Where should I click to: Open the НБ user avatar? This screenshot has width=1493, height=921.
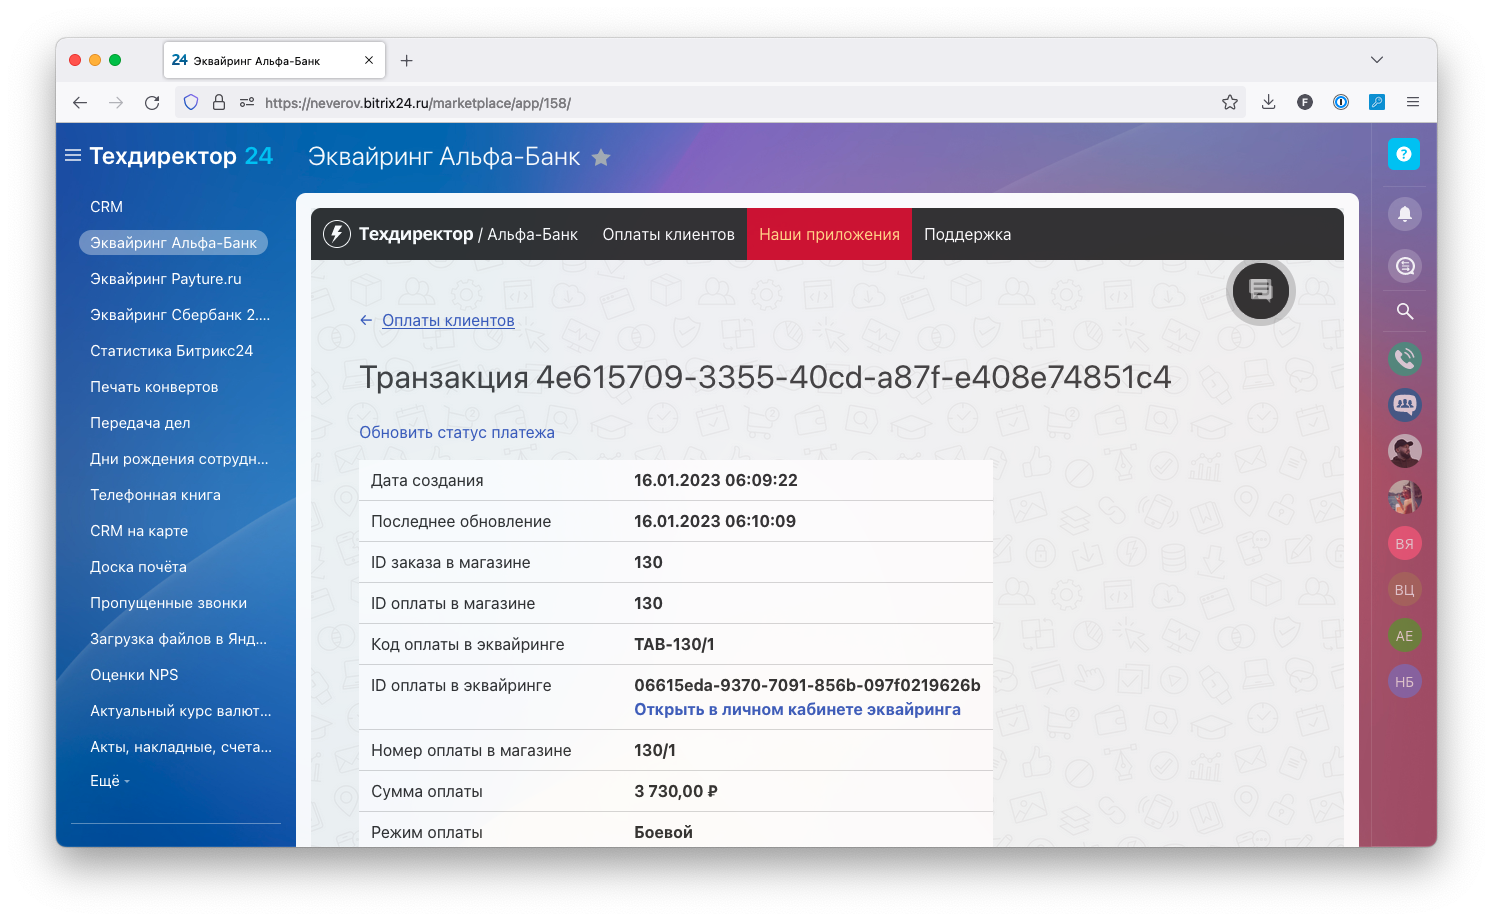1405,682
